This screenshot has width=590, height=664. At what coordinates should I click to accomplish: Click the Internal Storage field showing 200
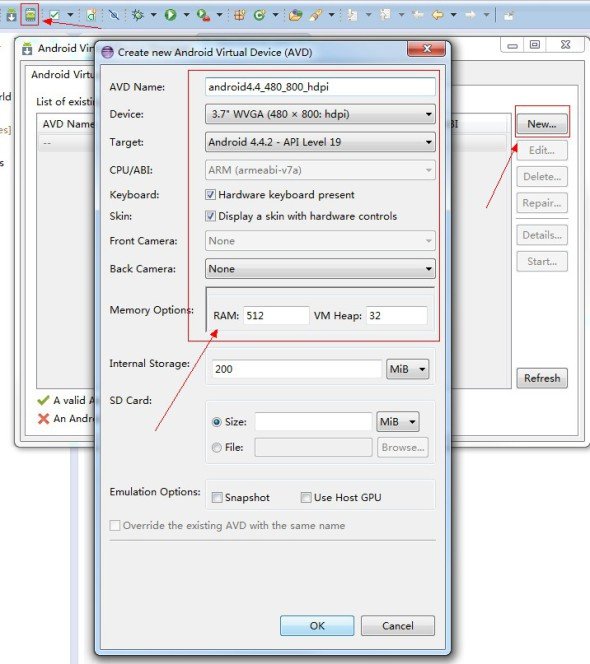pos(296,369)
